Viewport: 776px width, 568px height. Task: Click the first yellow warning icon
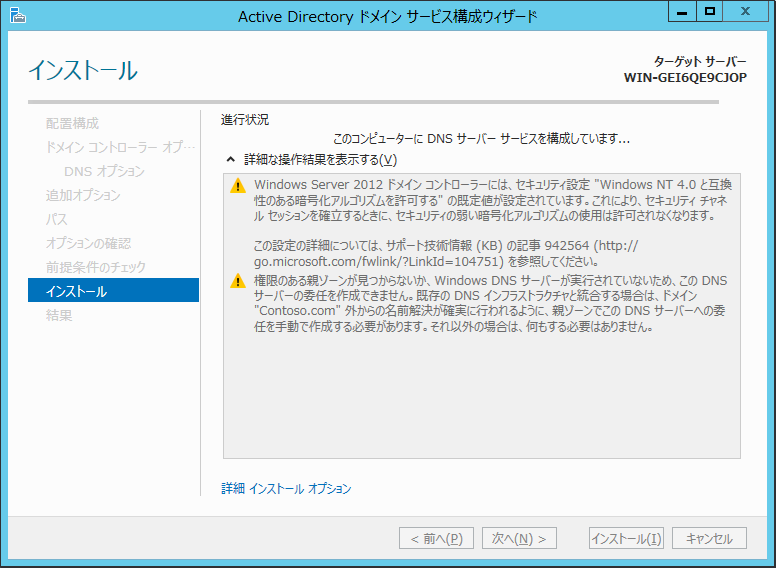[x=237, y=185]
